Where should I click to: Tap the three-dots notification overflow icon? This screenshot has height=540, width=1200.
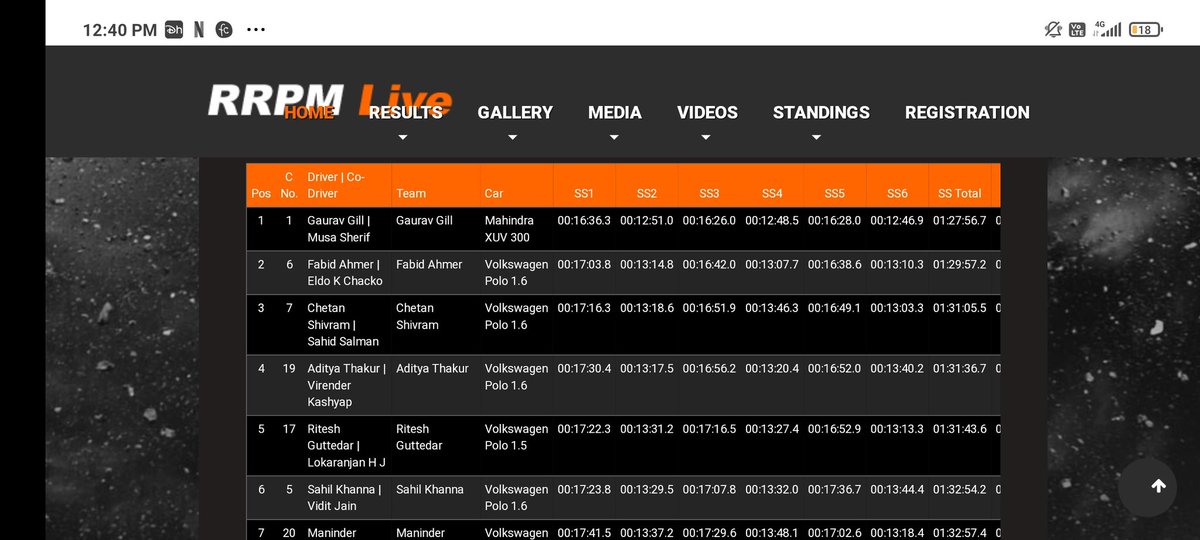coord(256,30)
